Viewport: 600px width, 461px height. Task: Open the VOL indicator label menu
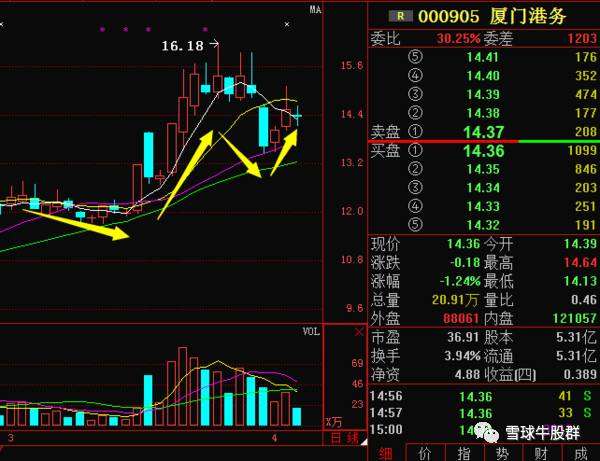(x=312, y=331)
